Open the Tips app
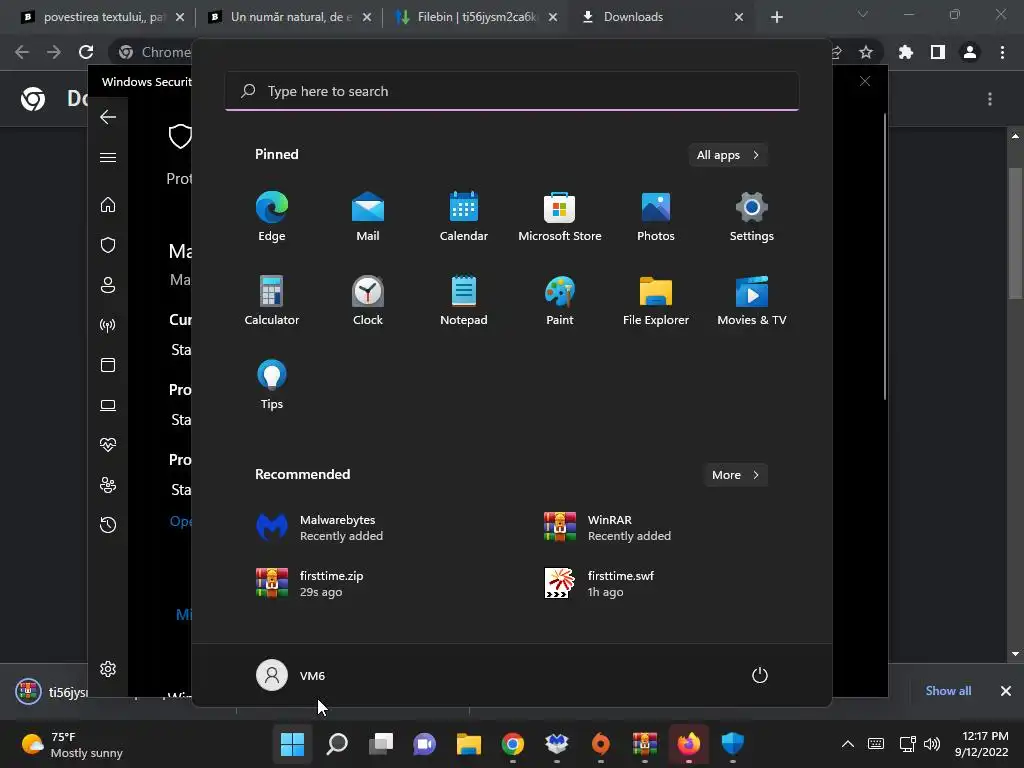Screen dimensions: 1024x768 (x=272, y=385)
